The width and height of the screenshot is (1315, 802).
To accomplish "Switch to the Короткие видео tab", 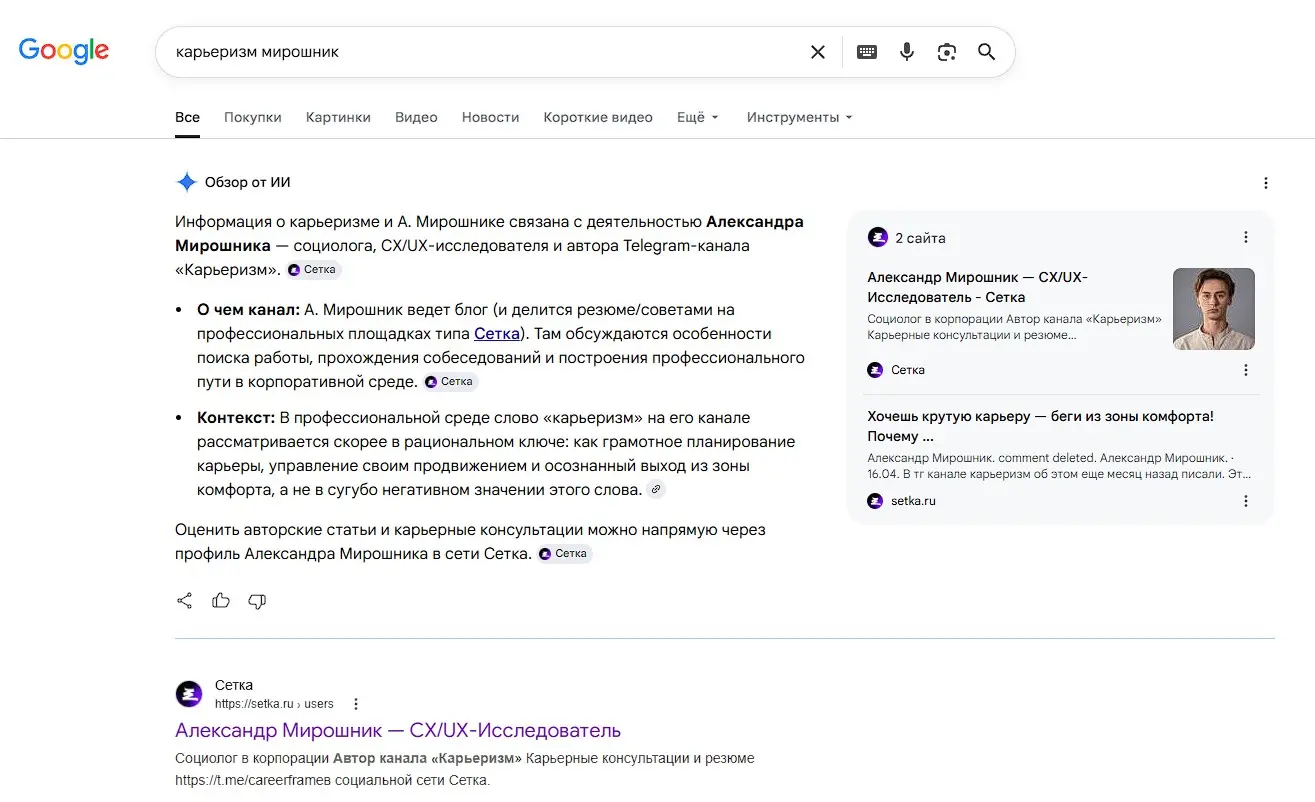I will pyautogui.click(x=598, y=117).
